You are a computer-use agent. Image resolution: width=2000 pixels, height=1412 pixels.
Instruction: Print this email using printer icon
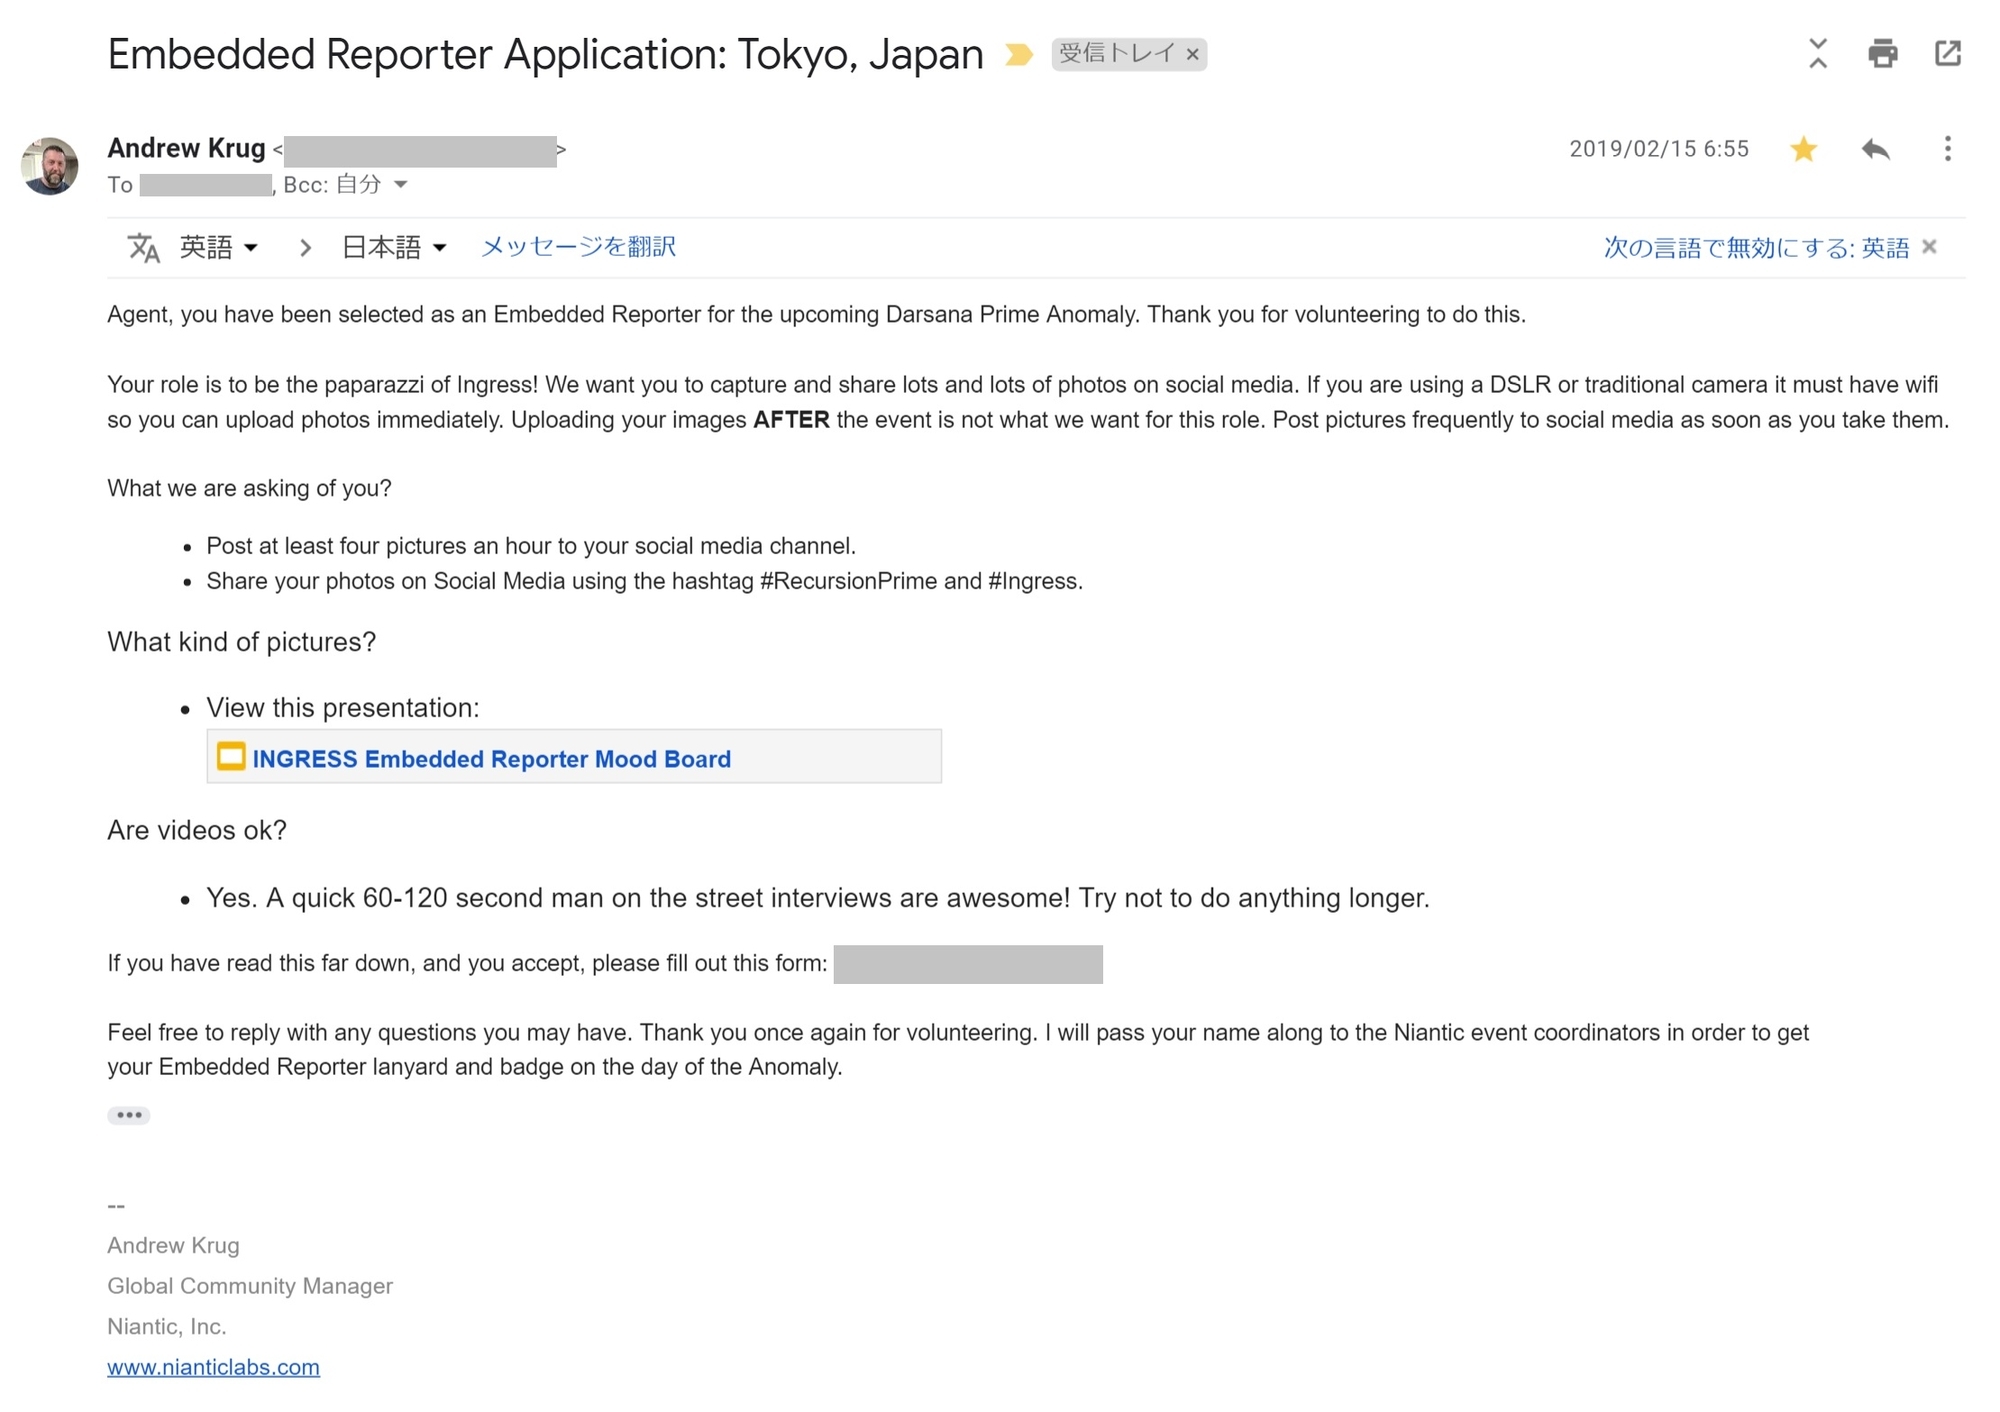click(1882, 53)
